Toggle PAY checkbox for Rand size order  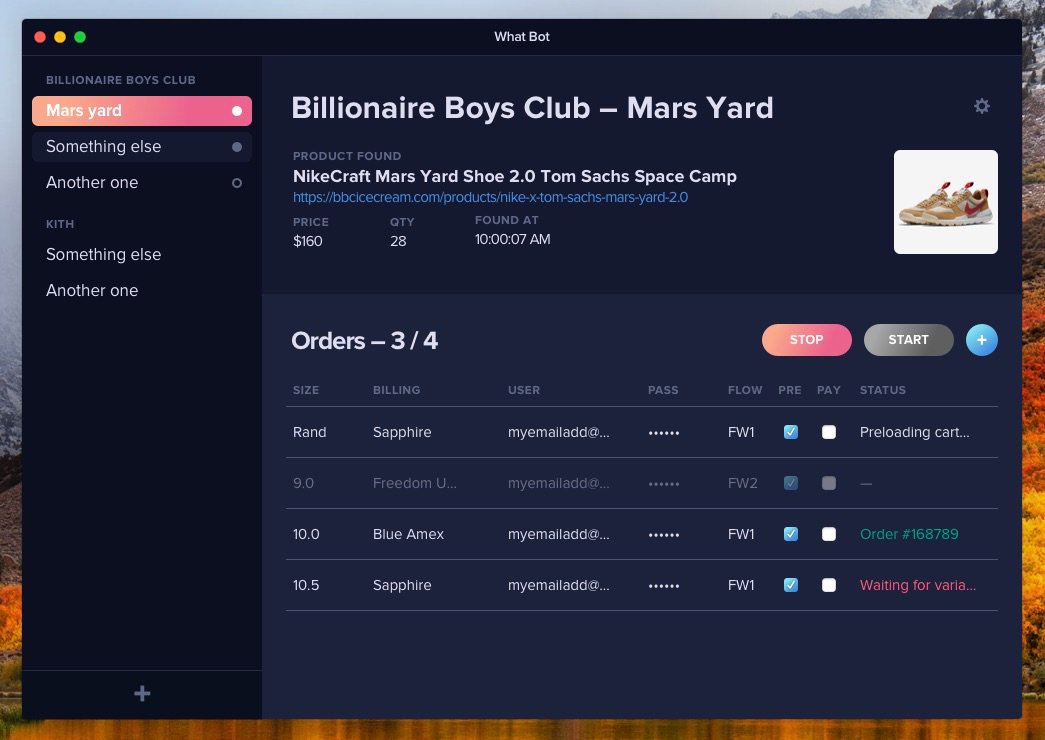coord(828,432)
